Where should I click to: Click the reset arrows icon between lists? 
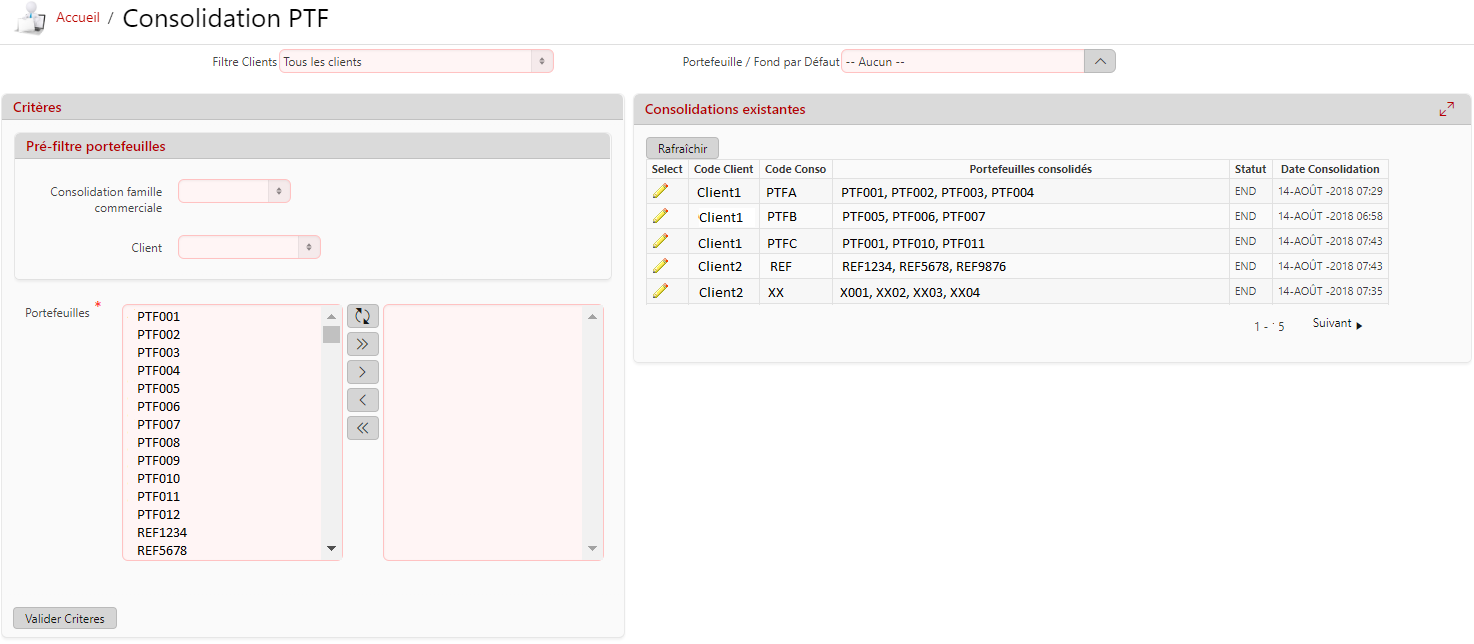coord(362,316)
